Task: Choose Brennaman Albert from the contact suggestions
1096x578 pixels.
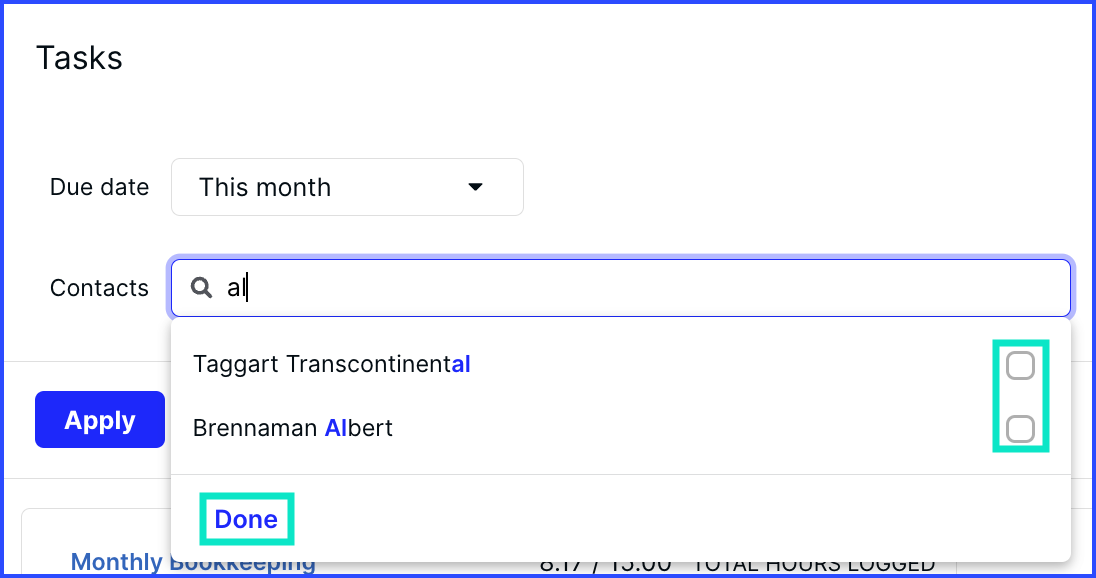Action: [x=621, y=428]
